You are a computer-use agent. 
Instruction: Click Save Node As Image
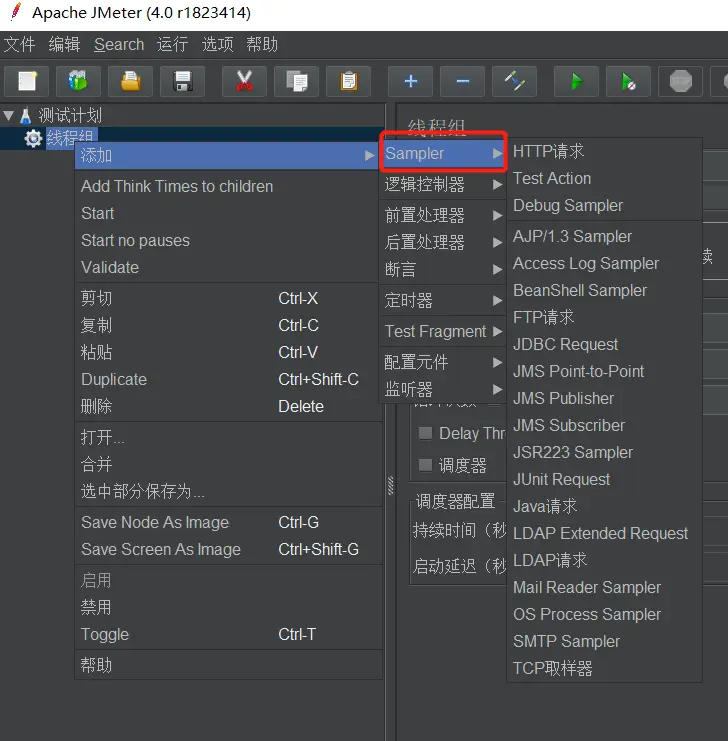pyautogui.click(x=227, y=522)
